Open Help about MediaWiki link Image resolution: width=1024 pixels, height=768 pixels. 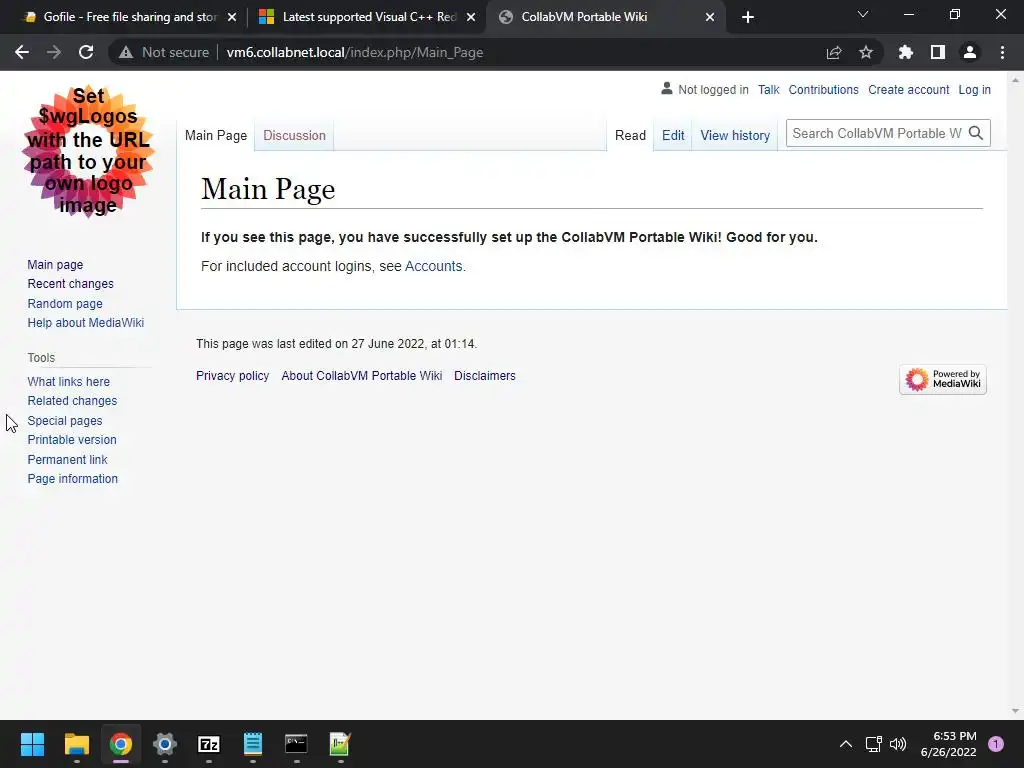(86, 323)
